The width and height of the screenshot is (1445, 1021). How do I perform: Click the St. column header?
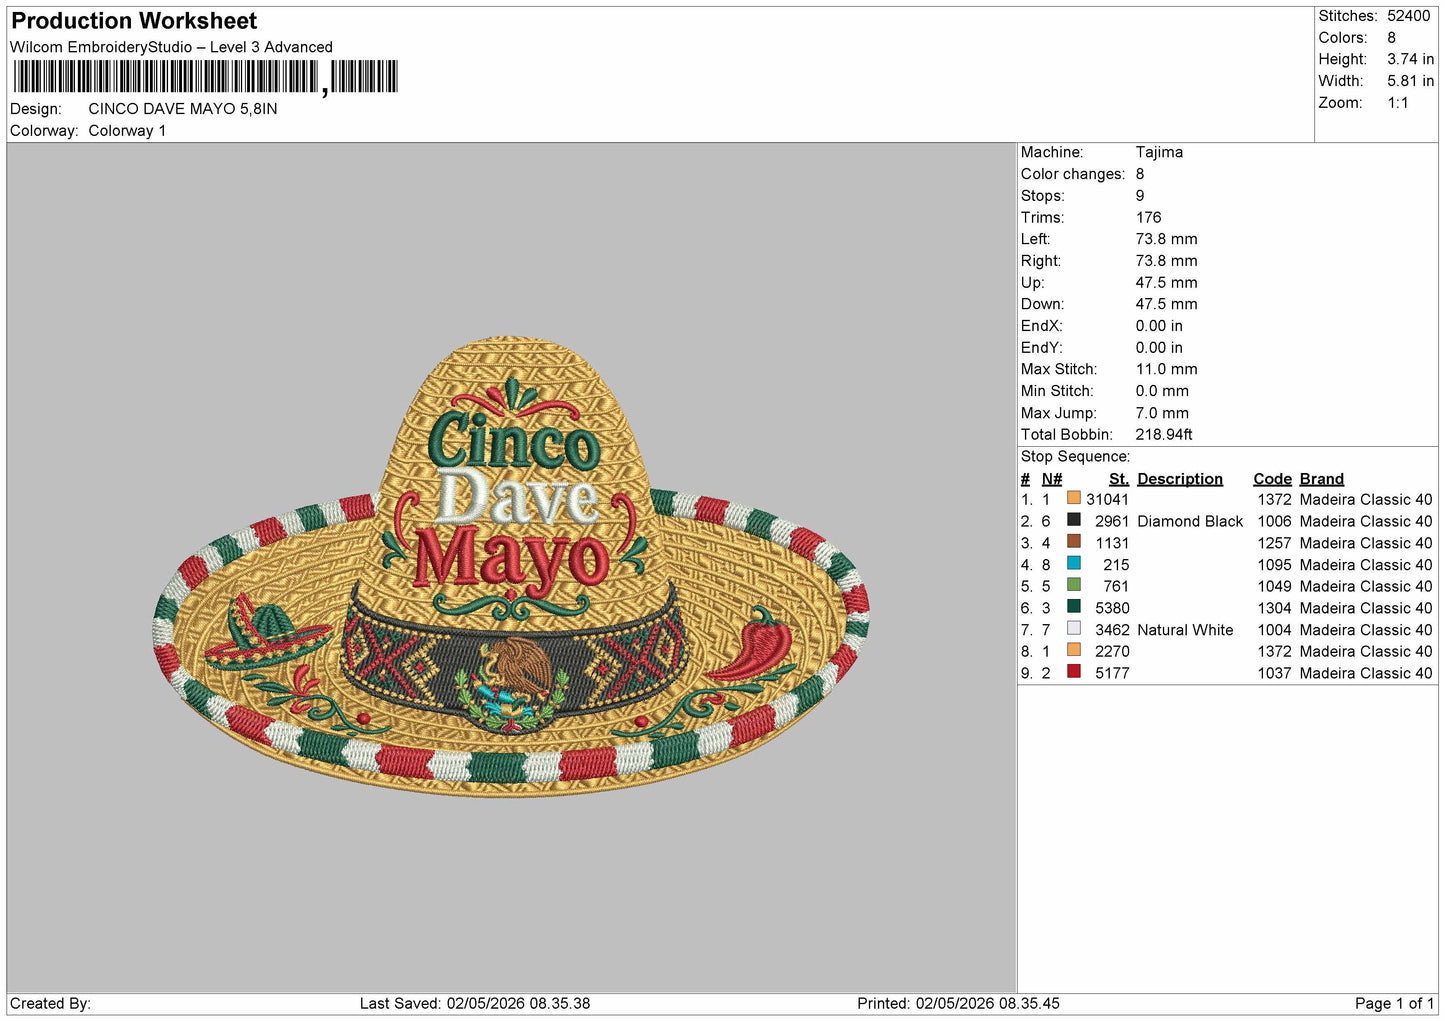1119,479
